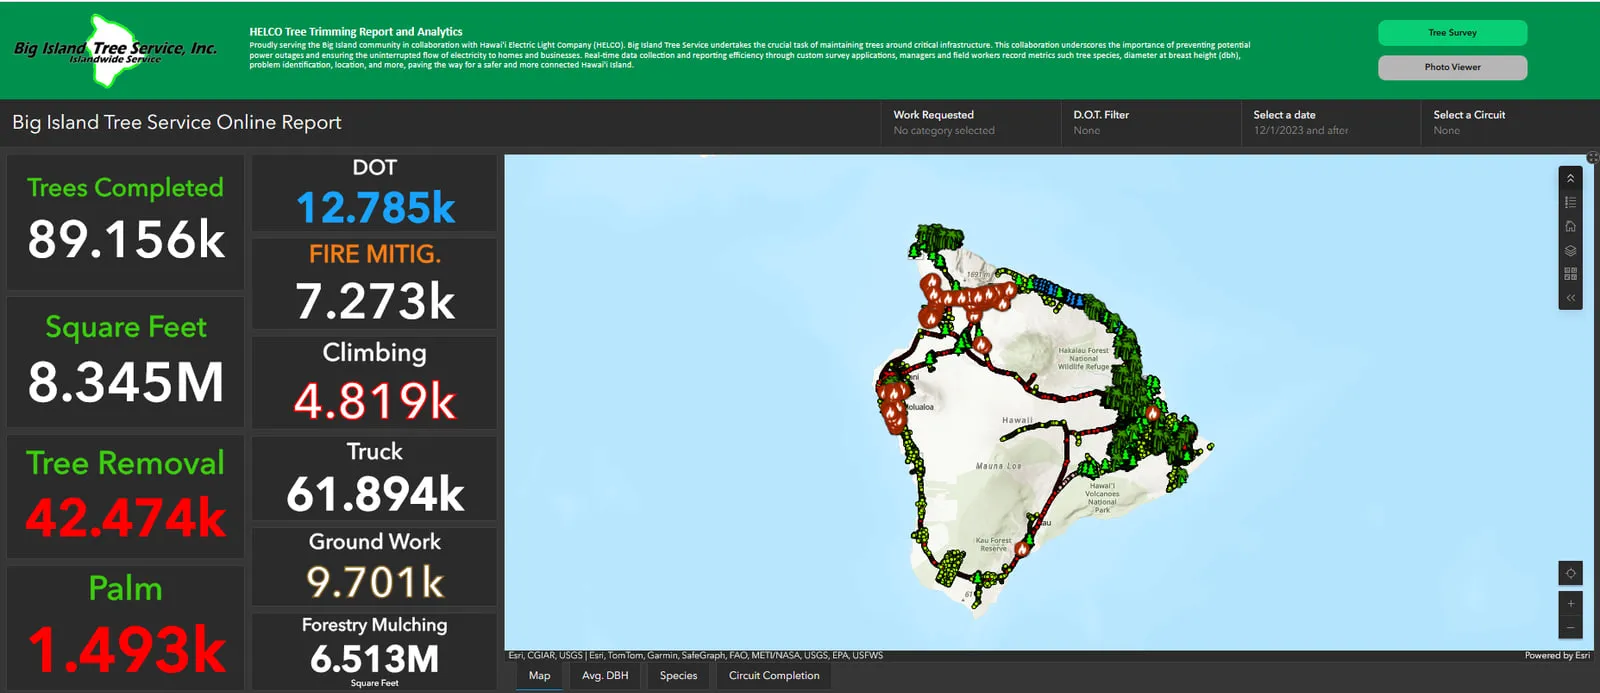
Task: Zoom out on the map with the minus button
Action: 1570,627
